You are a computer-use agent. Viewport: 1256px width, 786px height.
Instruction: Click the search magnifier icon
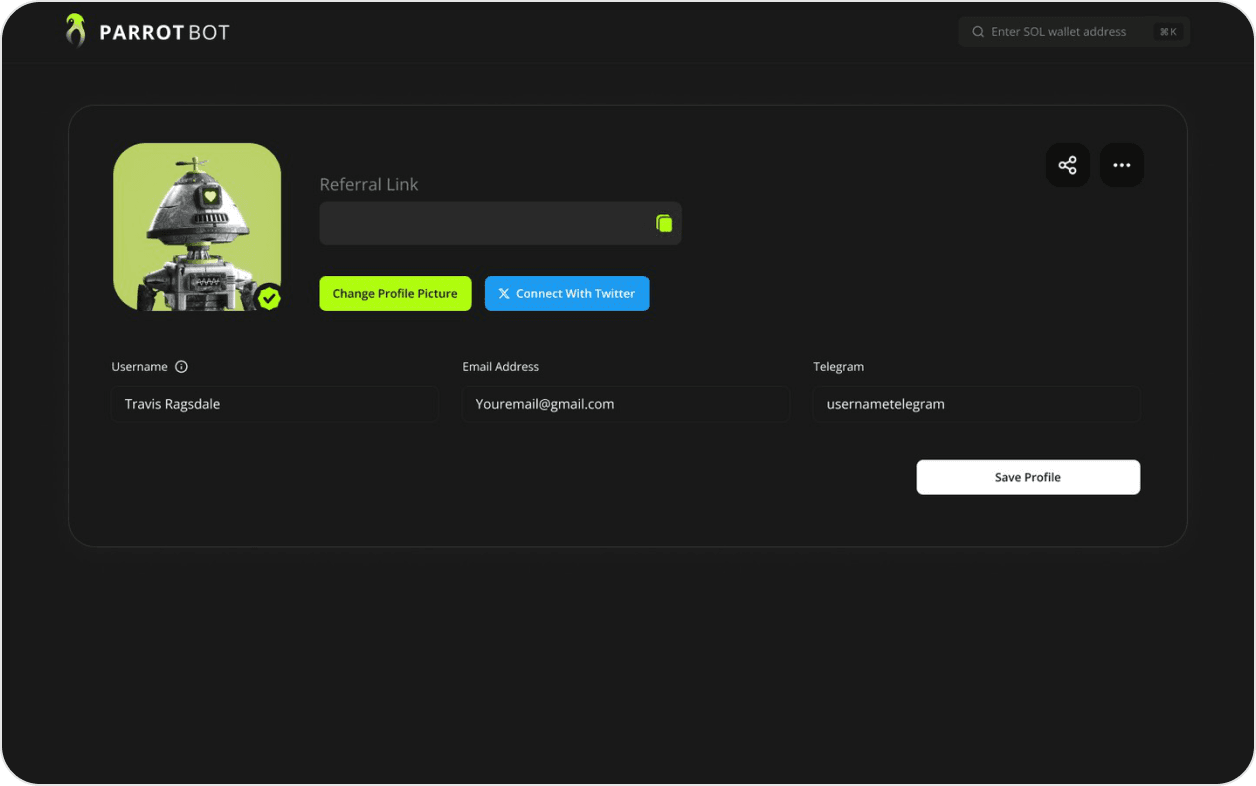coord(978,32)
